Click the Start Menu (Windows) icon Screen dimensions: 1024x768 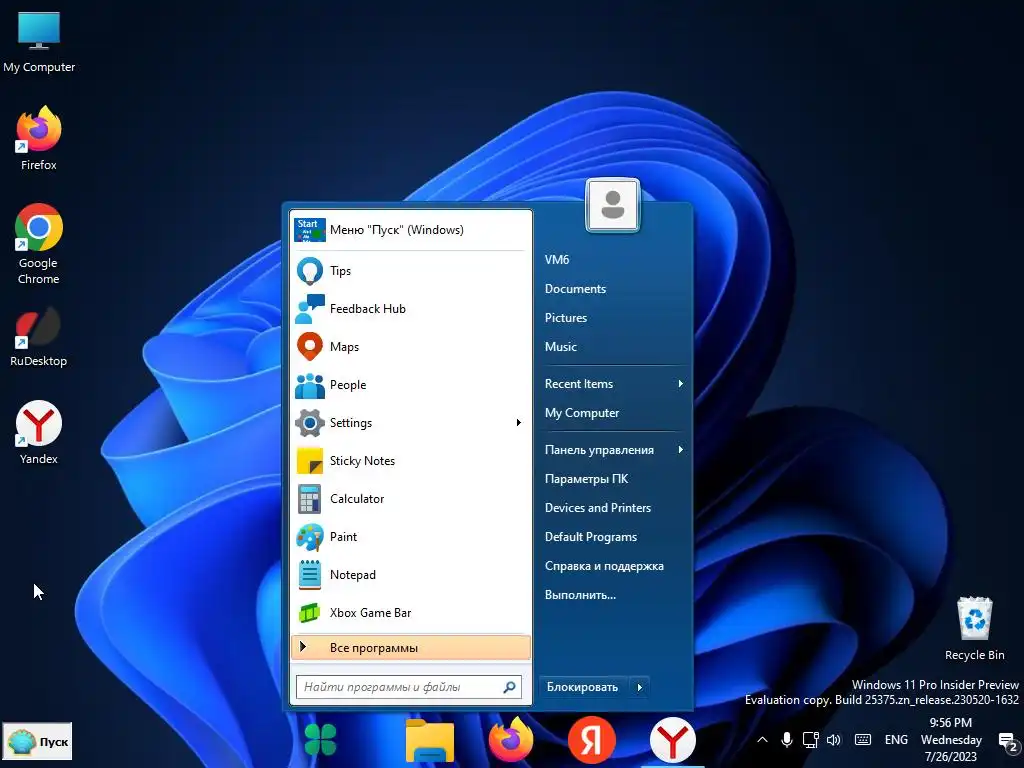pos(310,230)
